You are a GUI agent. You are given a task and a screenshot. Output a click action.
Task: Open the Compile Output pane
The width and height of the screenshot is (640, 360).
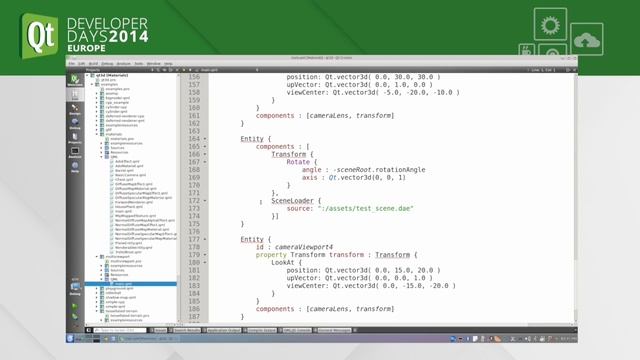pos(260,330)
